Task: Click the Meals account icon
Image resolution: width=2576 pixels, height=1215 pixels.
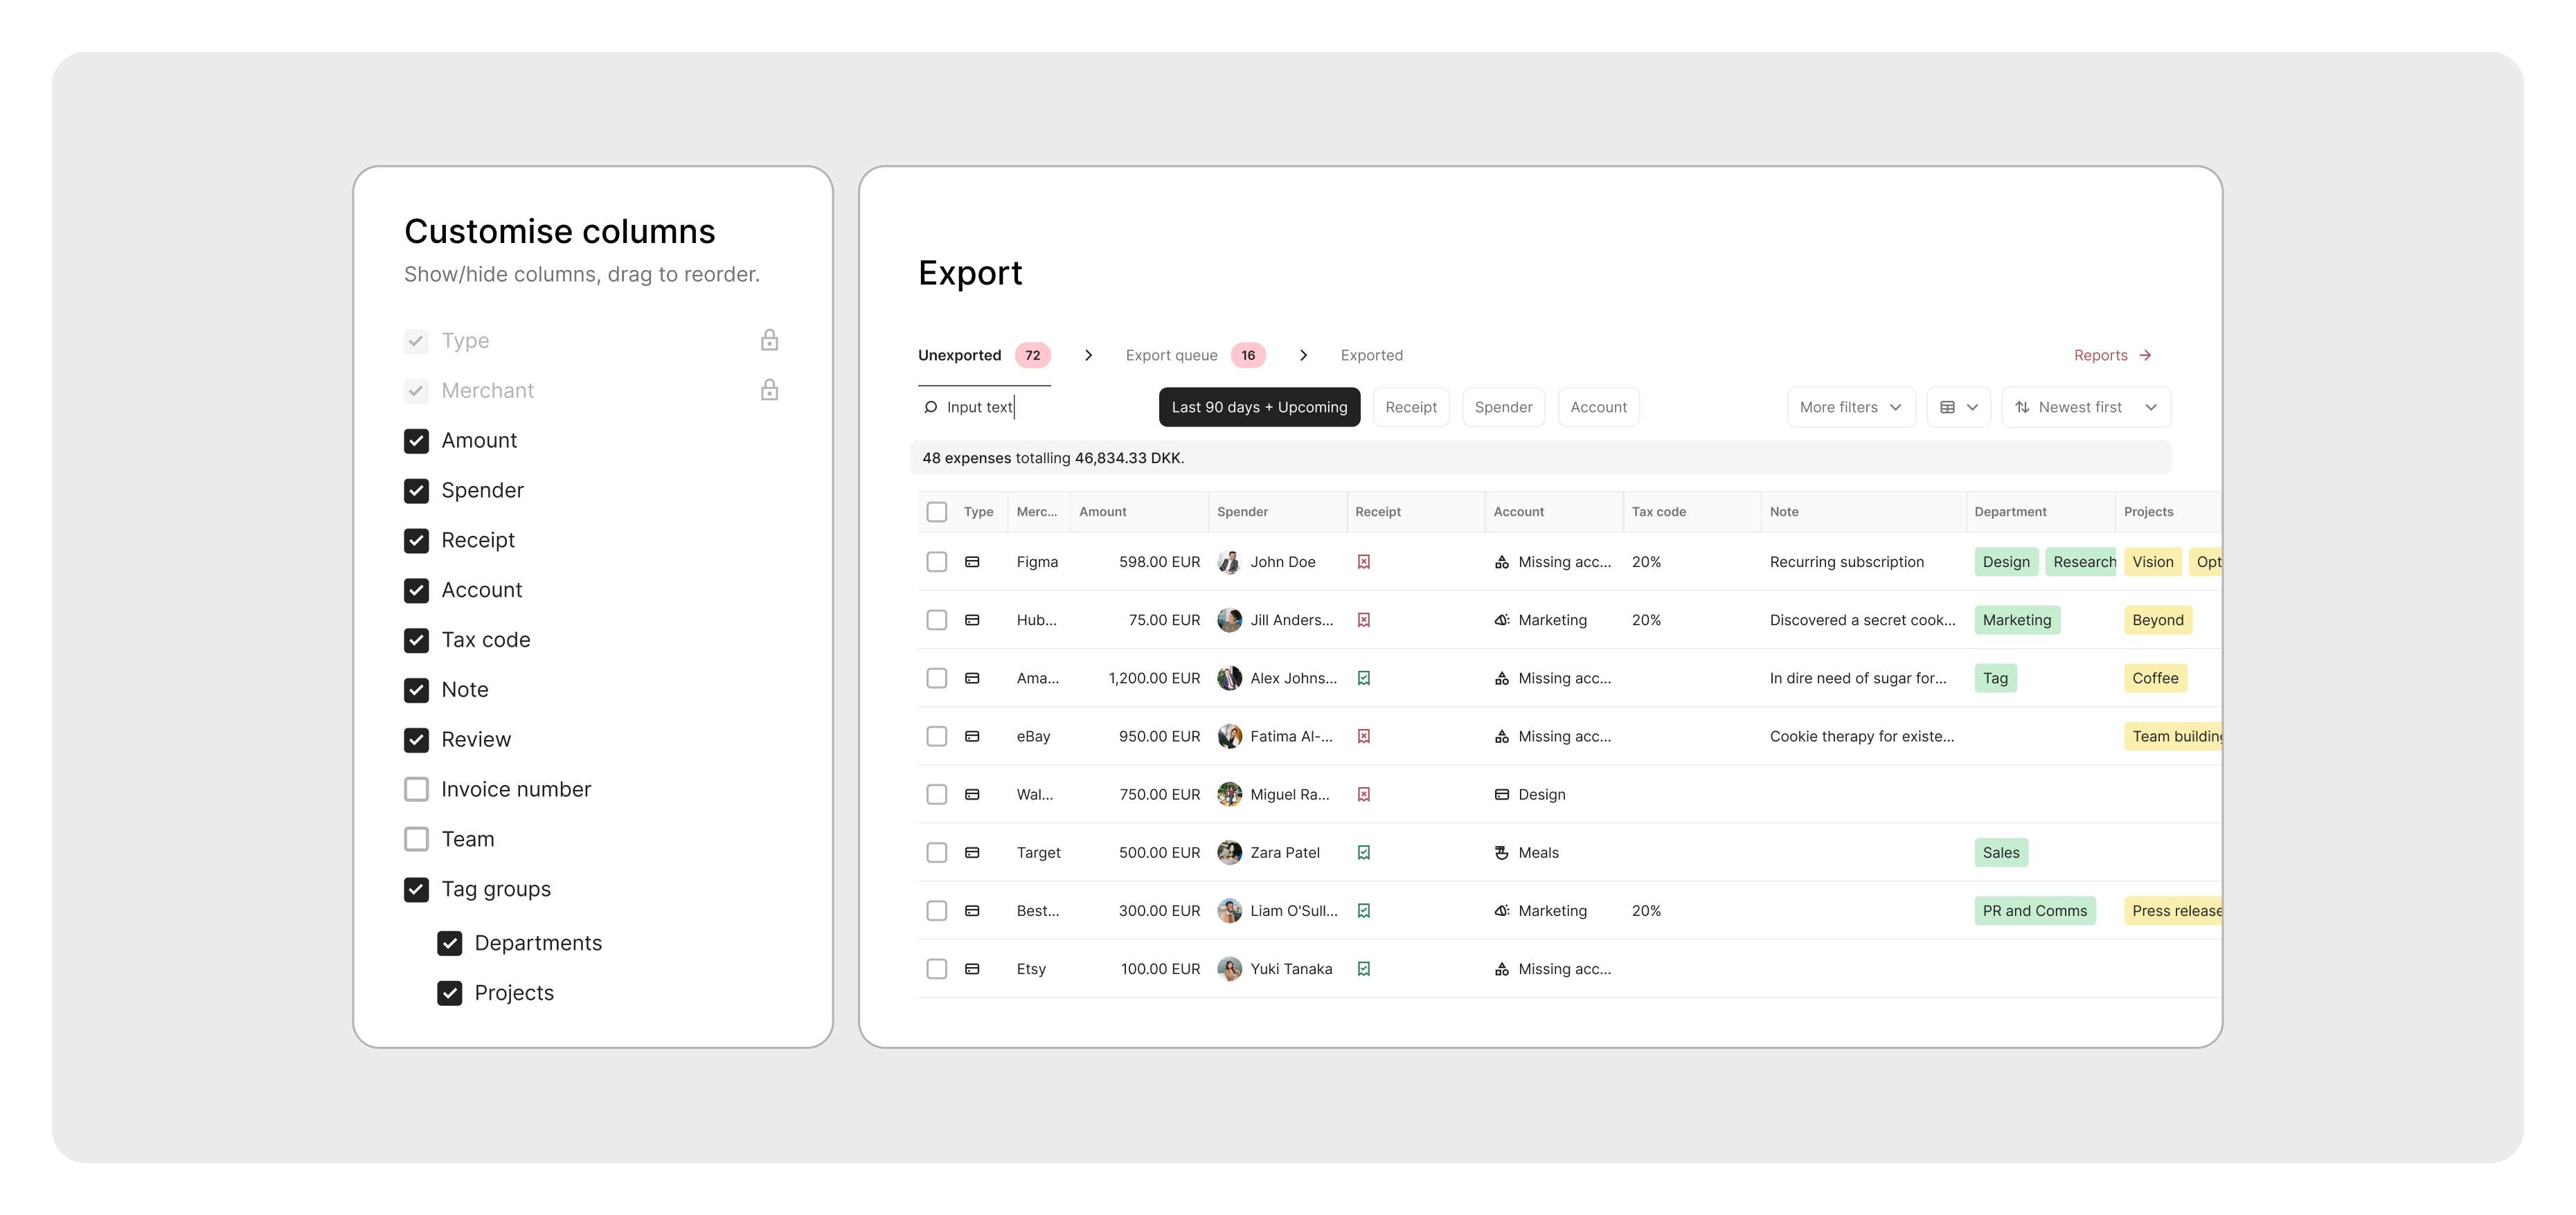Action: click(x=1501, y=853)
